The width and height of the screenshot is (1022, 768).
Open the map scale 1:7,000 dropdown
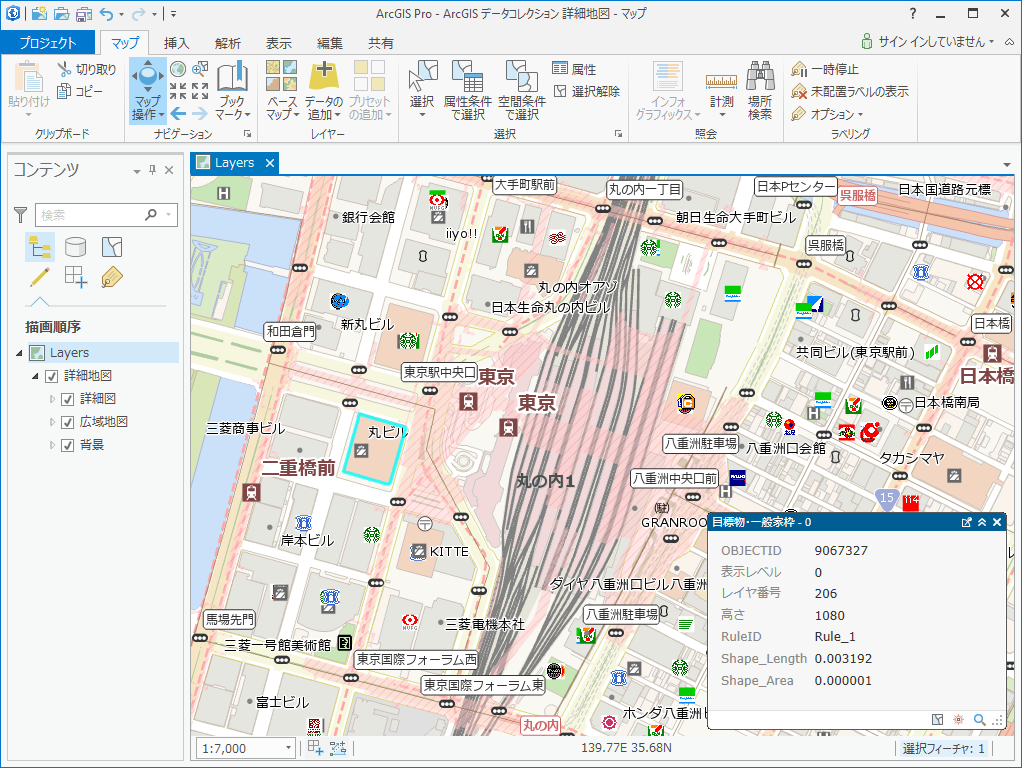click(287, 748)
